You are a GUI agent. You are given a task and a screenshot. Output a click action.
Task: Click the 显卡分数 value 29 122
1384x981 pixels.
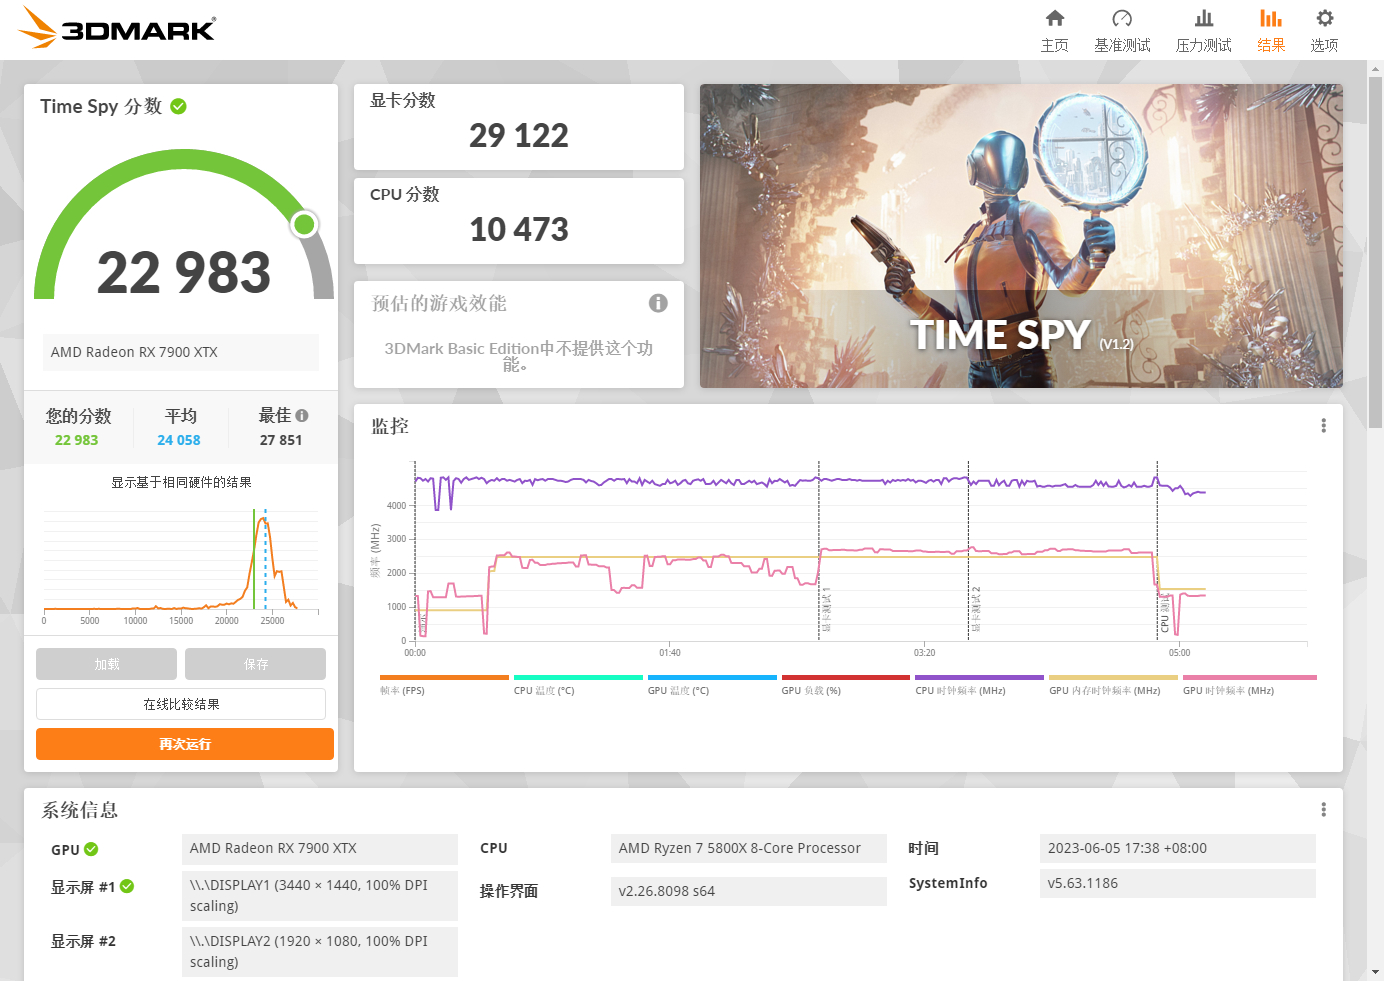pos(519,136)
